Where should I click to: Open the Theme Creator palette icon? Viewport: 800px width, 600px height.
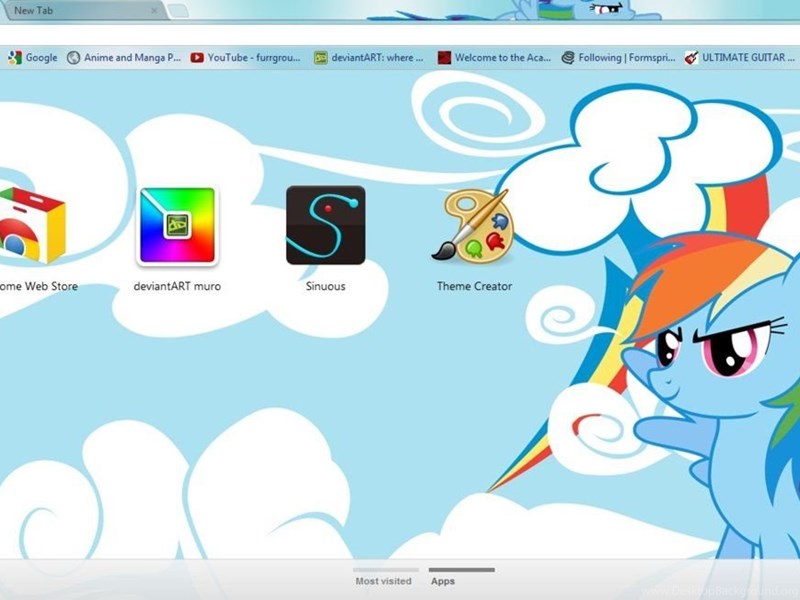coord(474,226)
